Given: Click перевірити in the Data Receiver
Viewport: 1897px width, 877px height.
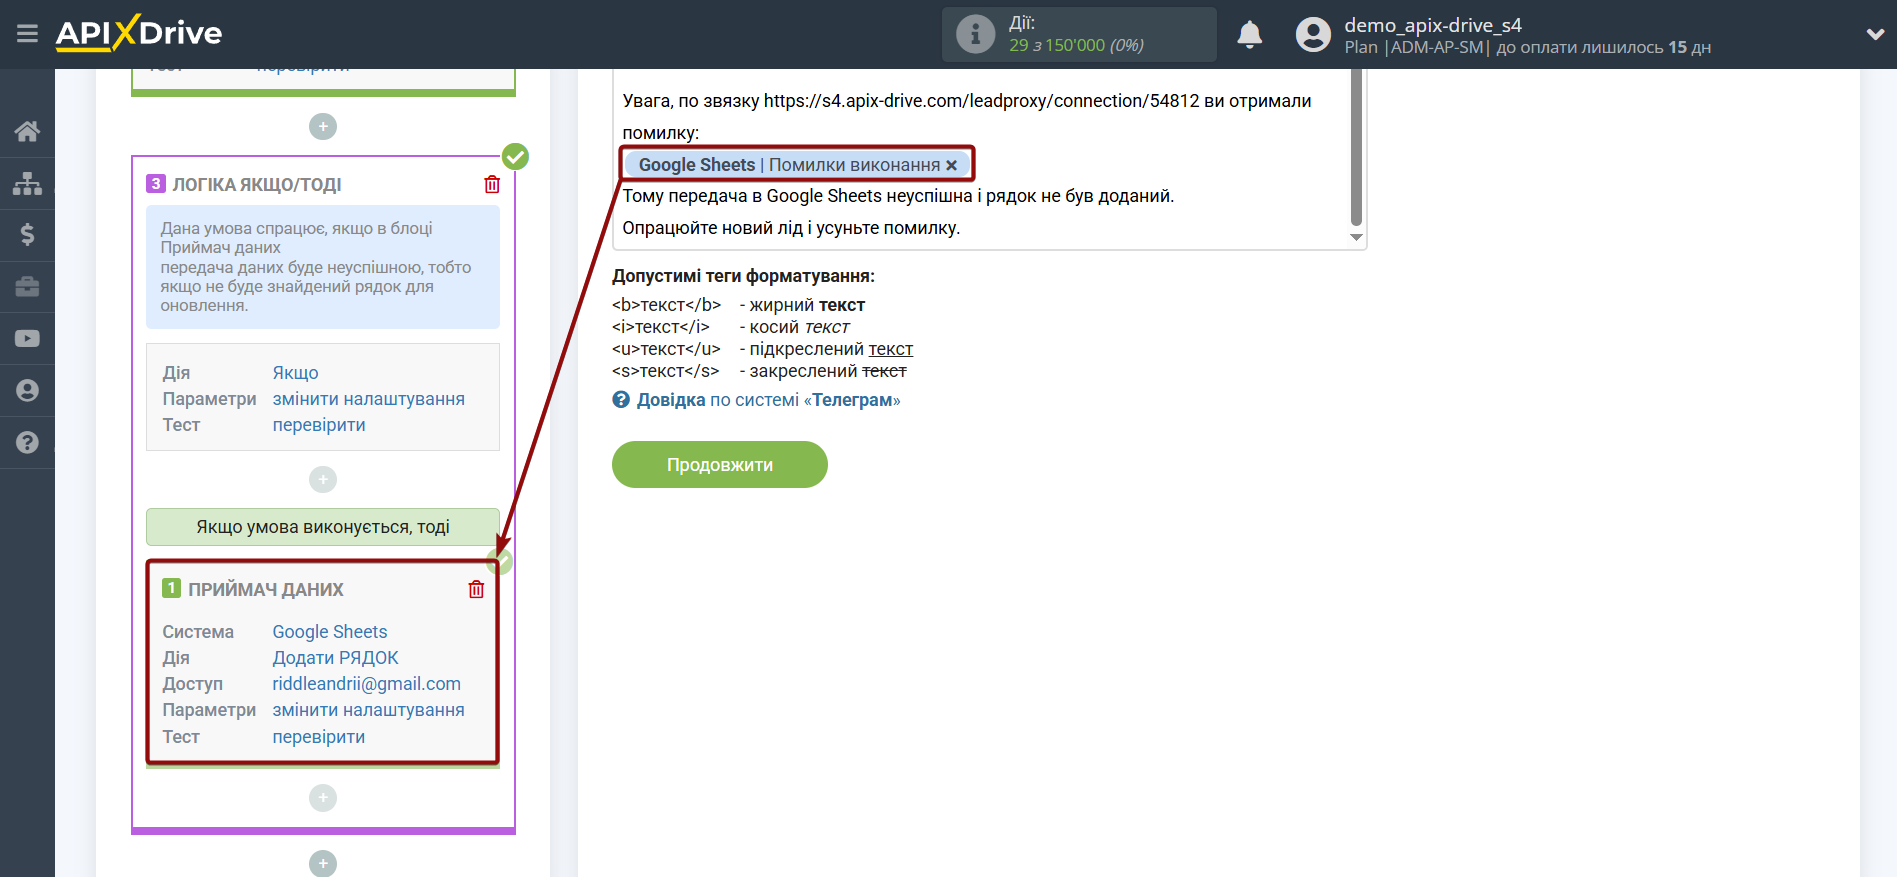Looking at the screenshot, I should 318,737.
